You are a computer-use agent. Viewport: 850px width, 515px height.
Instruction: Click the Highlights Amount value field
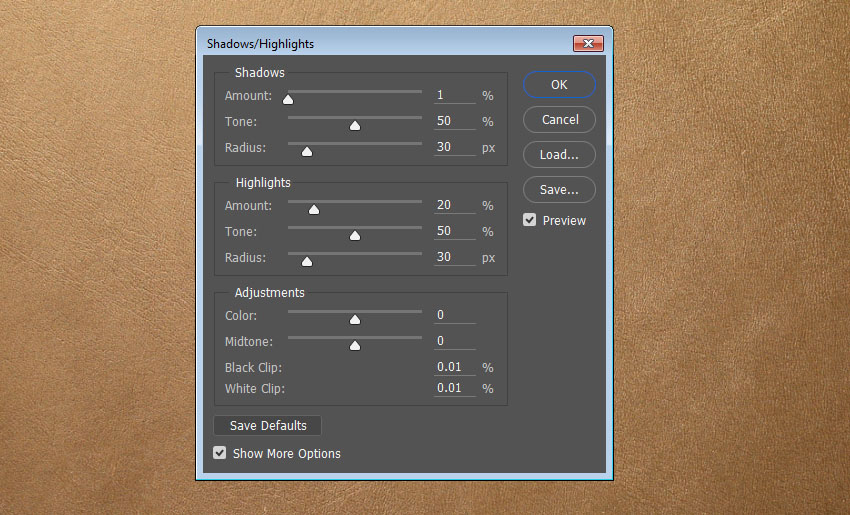454,205
